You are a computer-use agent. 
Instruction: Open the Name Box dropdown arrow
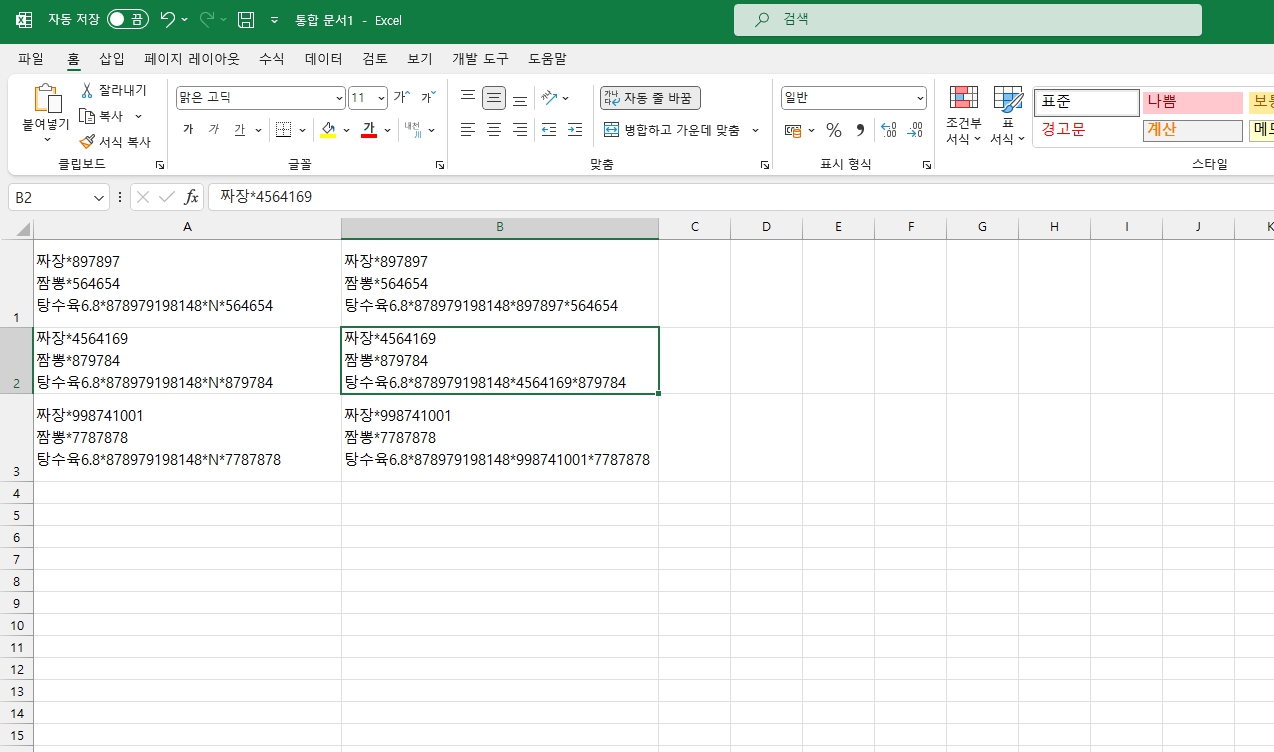click(99, 198)
